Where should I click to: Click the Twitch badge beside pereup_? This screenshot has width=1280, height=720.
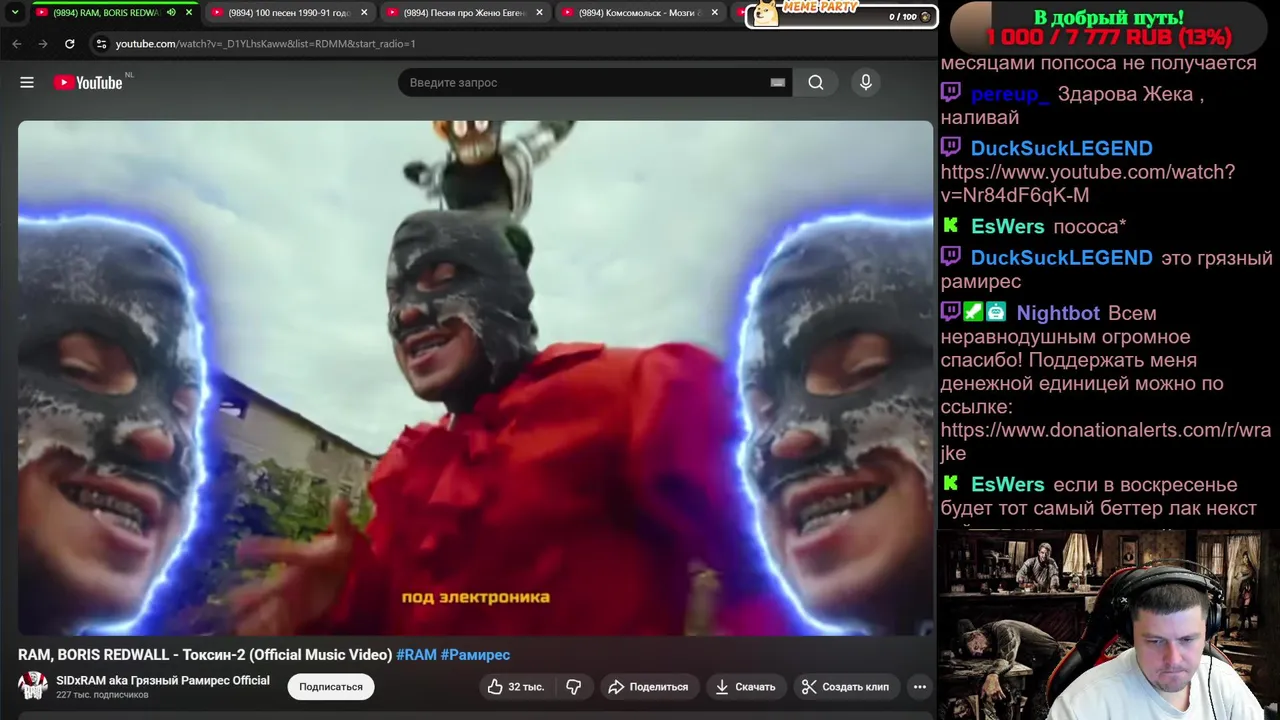[951, 92]
